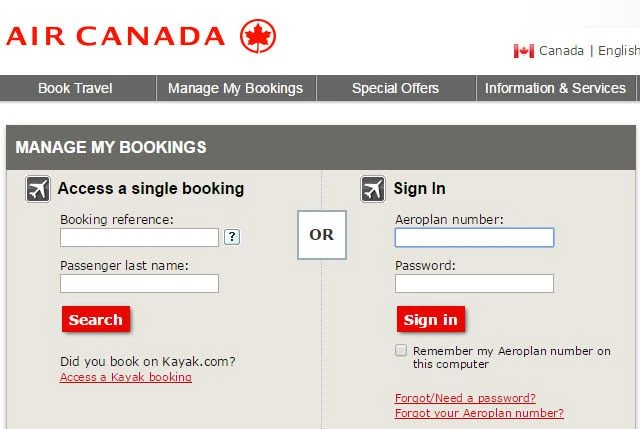Focus the Booking reference input field
The image size is (640, 429).
pyautogui.click(x=139, y=237)
